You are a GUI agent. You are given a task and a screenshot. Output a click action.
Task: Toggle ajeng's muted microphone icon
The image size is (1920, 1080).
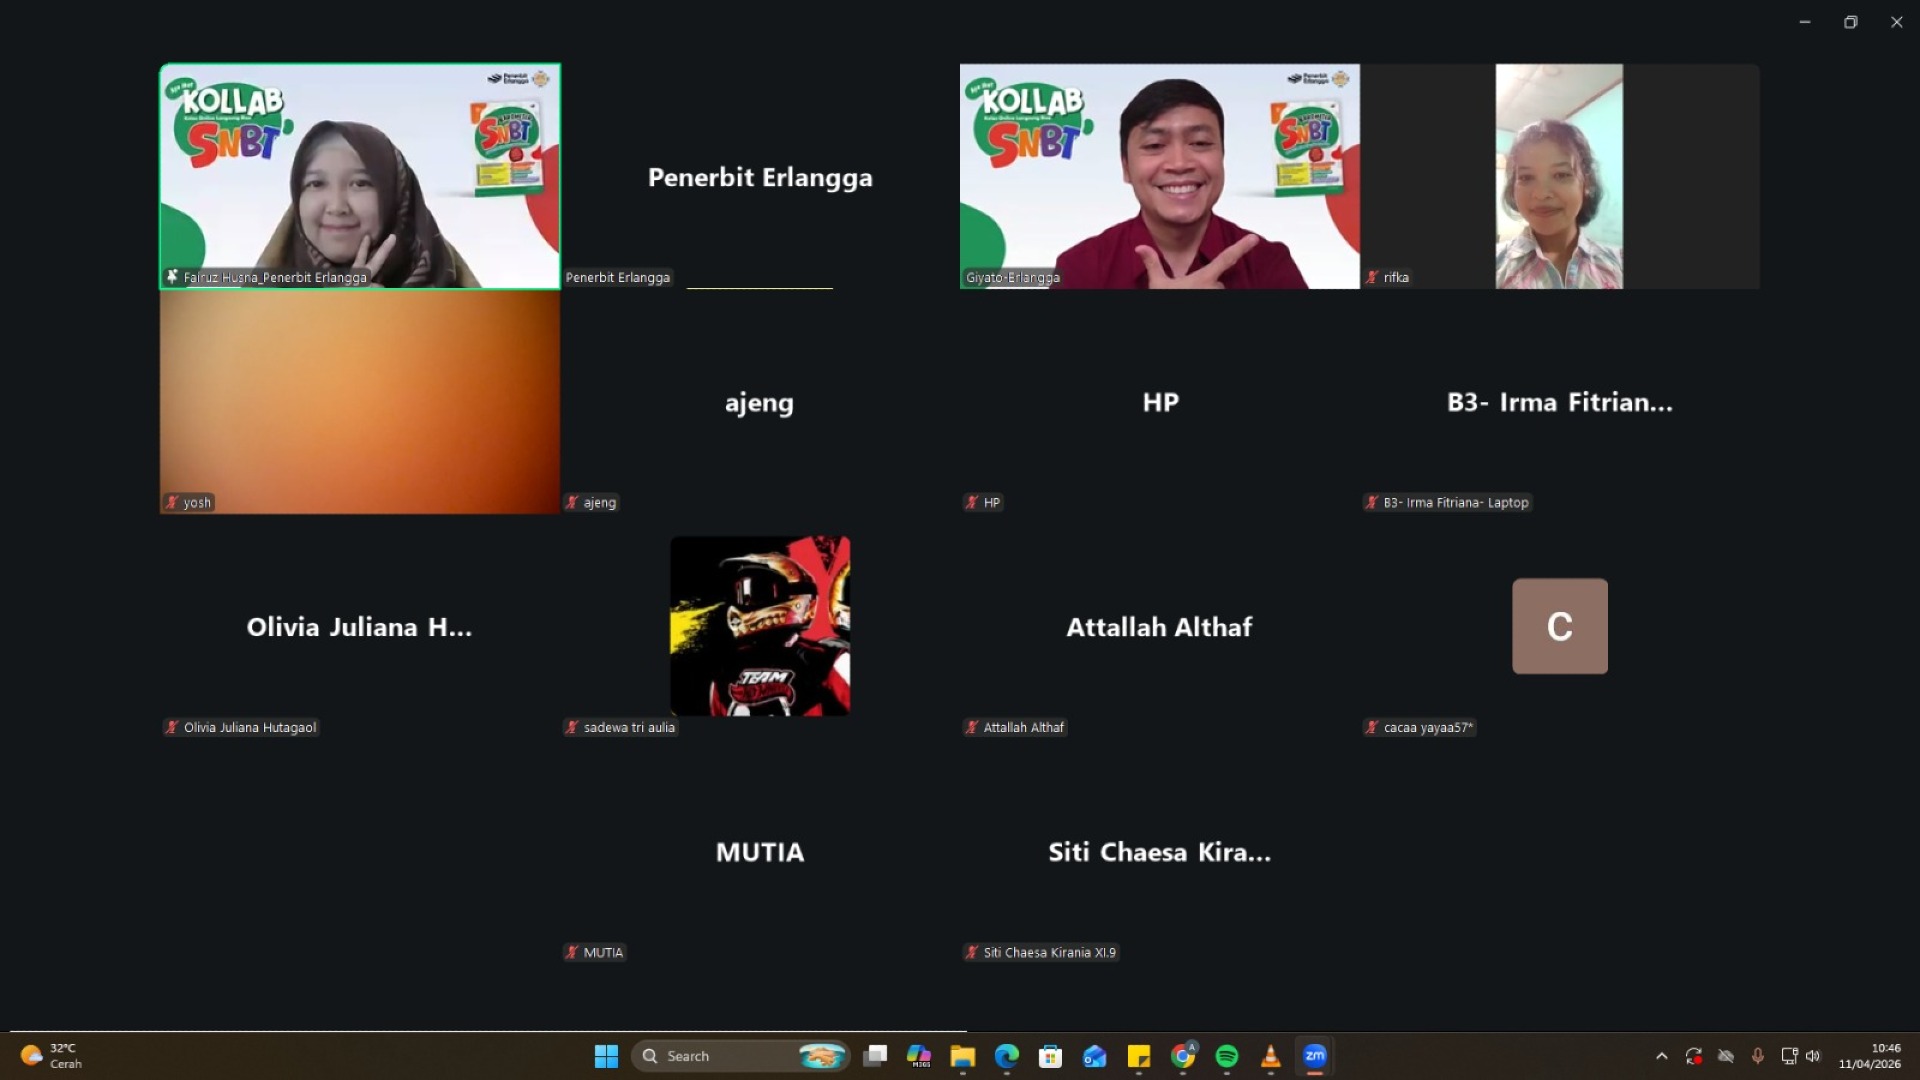coord(571,503)
